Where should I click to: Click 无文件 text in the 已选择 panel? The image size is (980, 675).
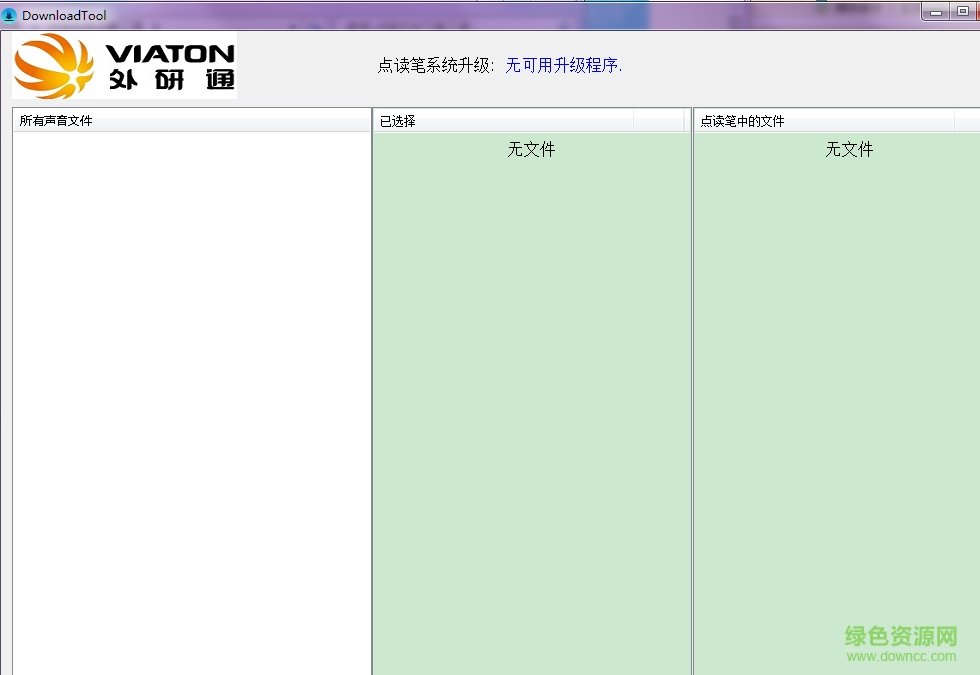pyautogui.click(x=531, y=149)
